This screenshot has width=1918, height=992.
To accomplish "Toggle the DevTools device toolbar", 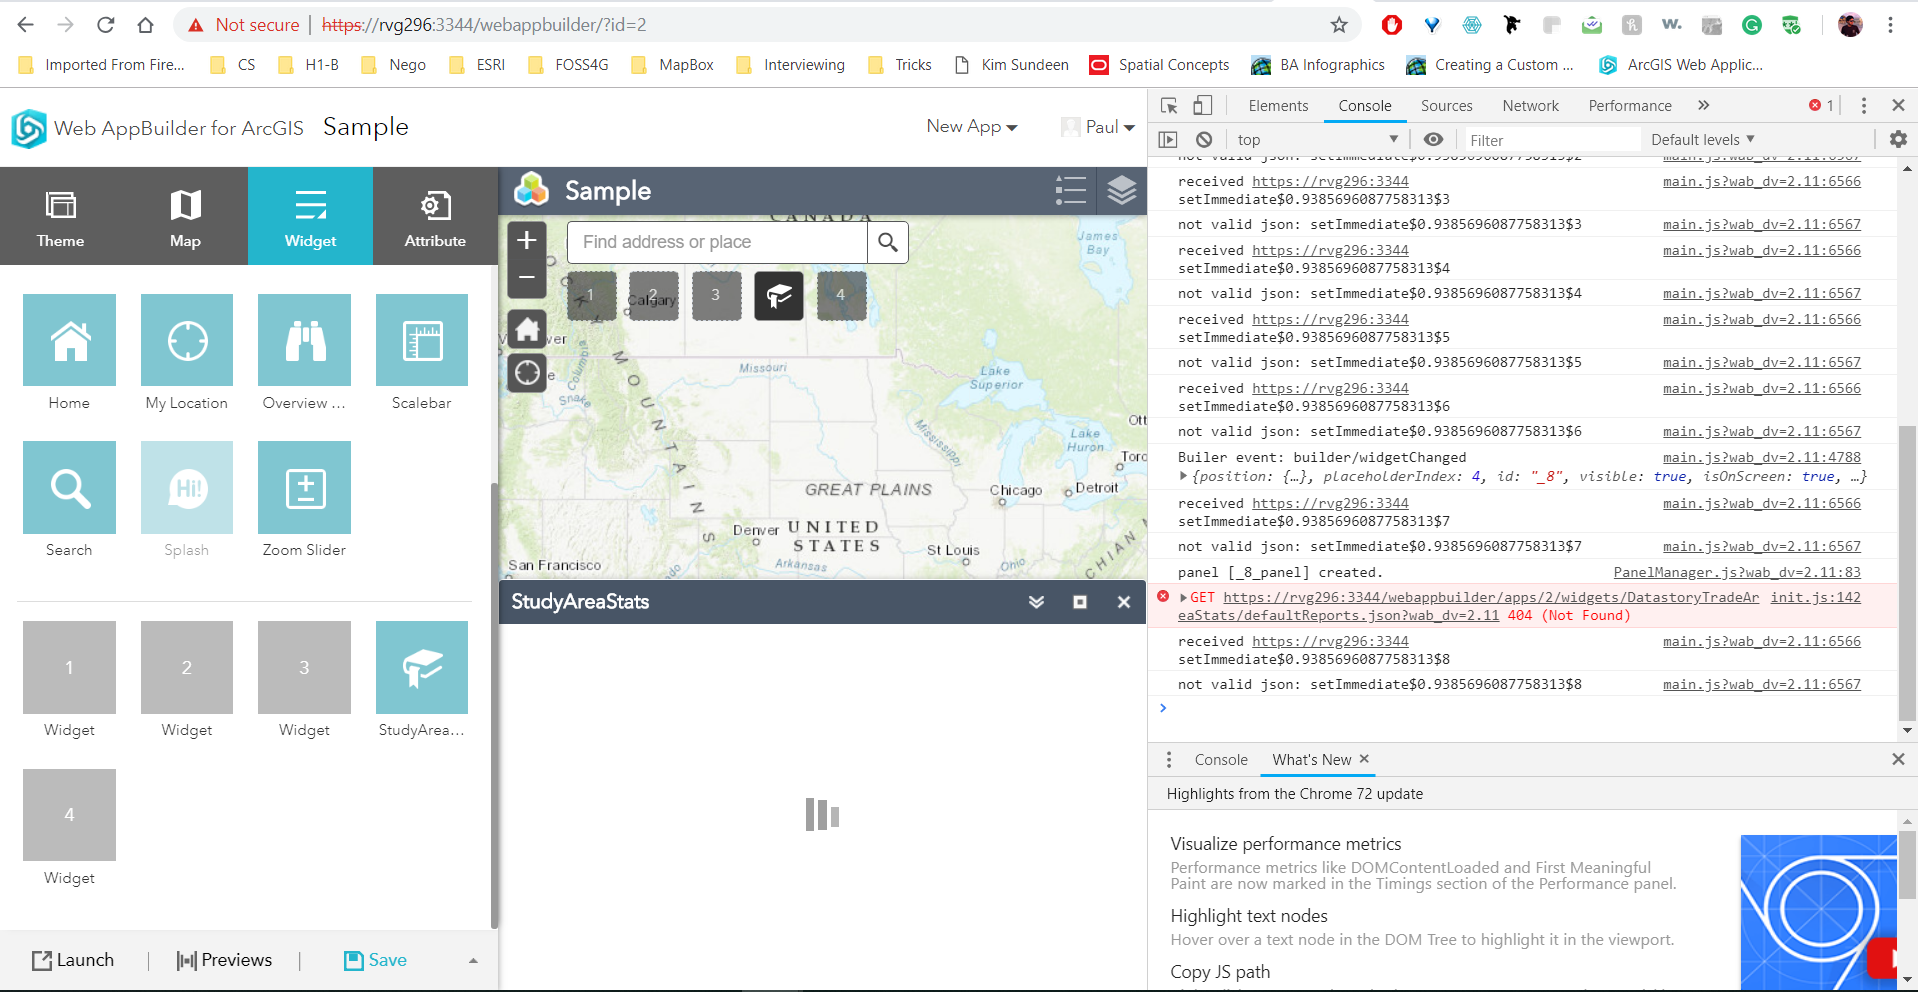I will [x=1203, y=105].
